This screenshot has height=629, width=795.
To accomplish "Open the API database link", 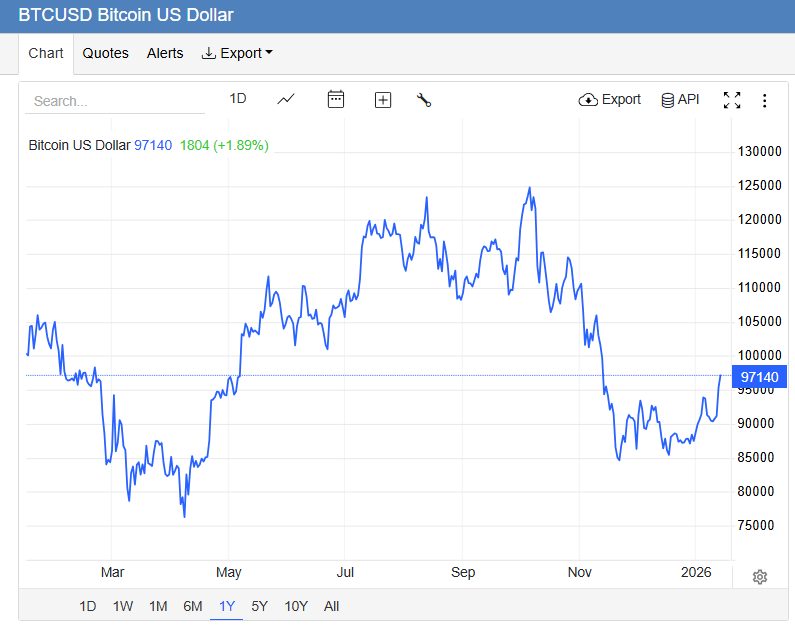I will (680, 100).
